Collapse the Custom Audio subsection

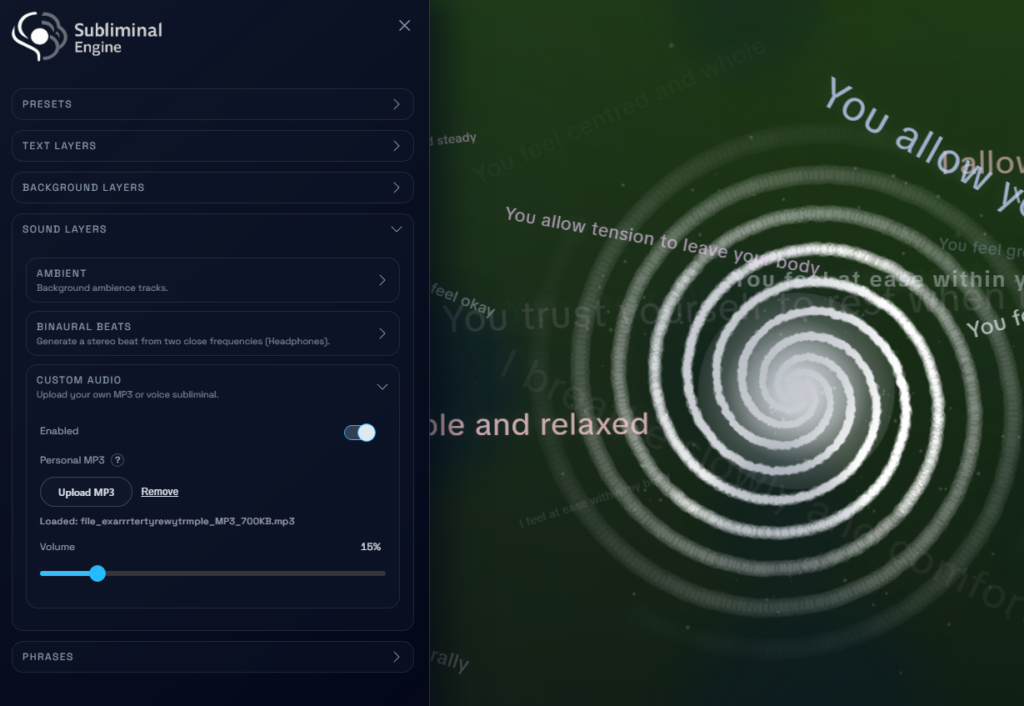212,386
